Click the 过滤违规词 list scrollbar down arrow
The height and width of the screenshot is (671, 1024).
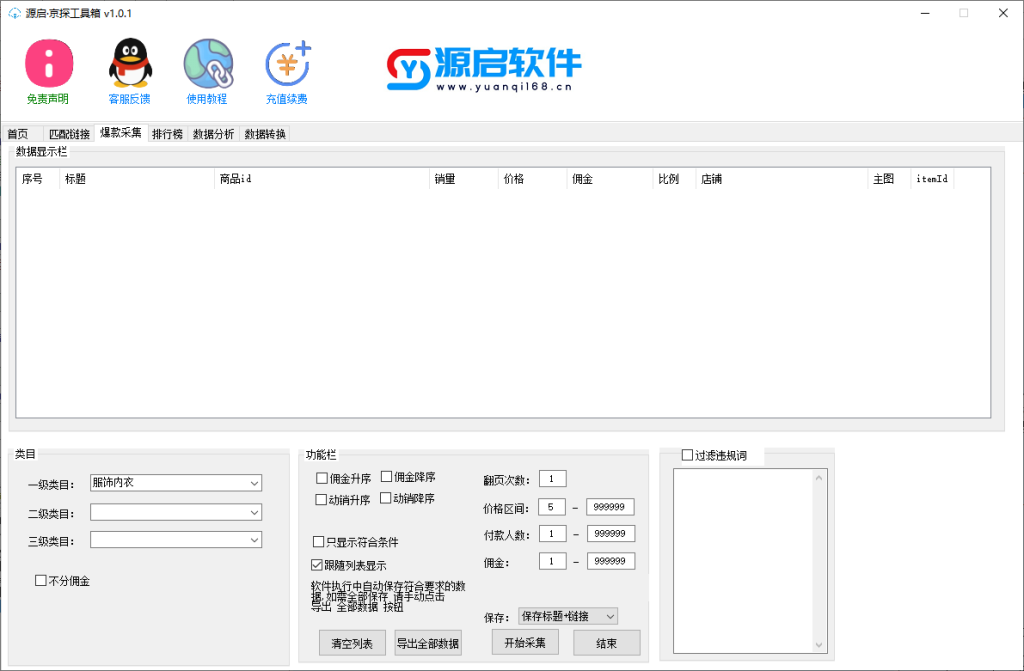(x=820, y=645)
